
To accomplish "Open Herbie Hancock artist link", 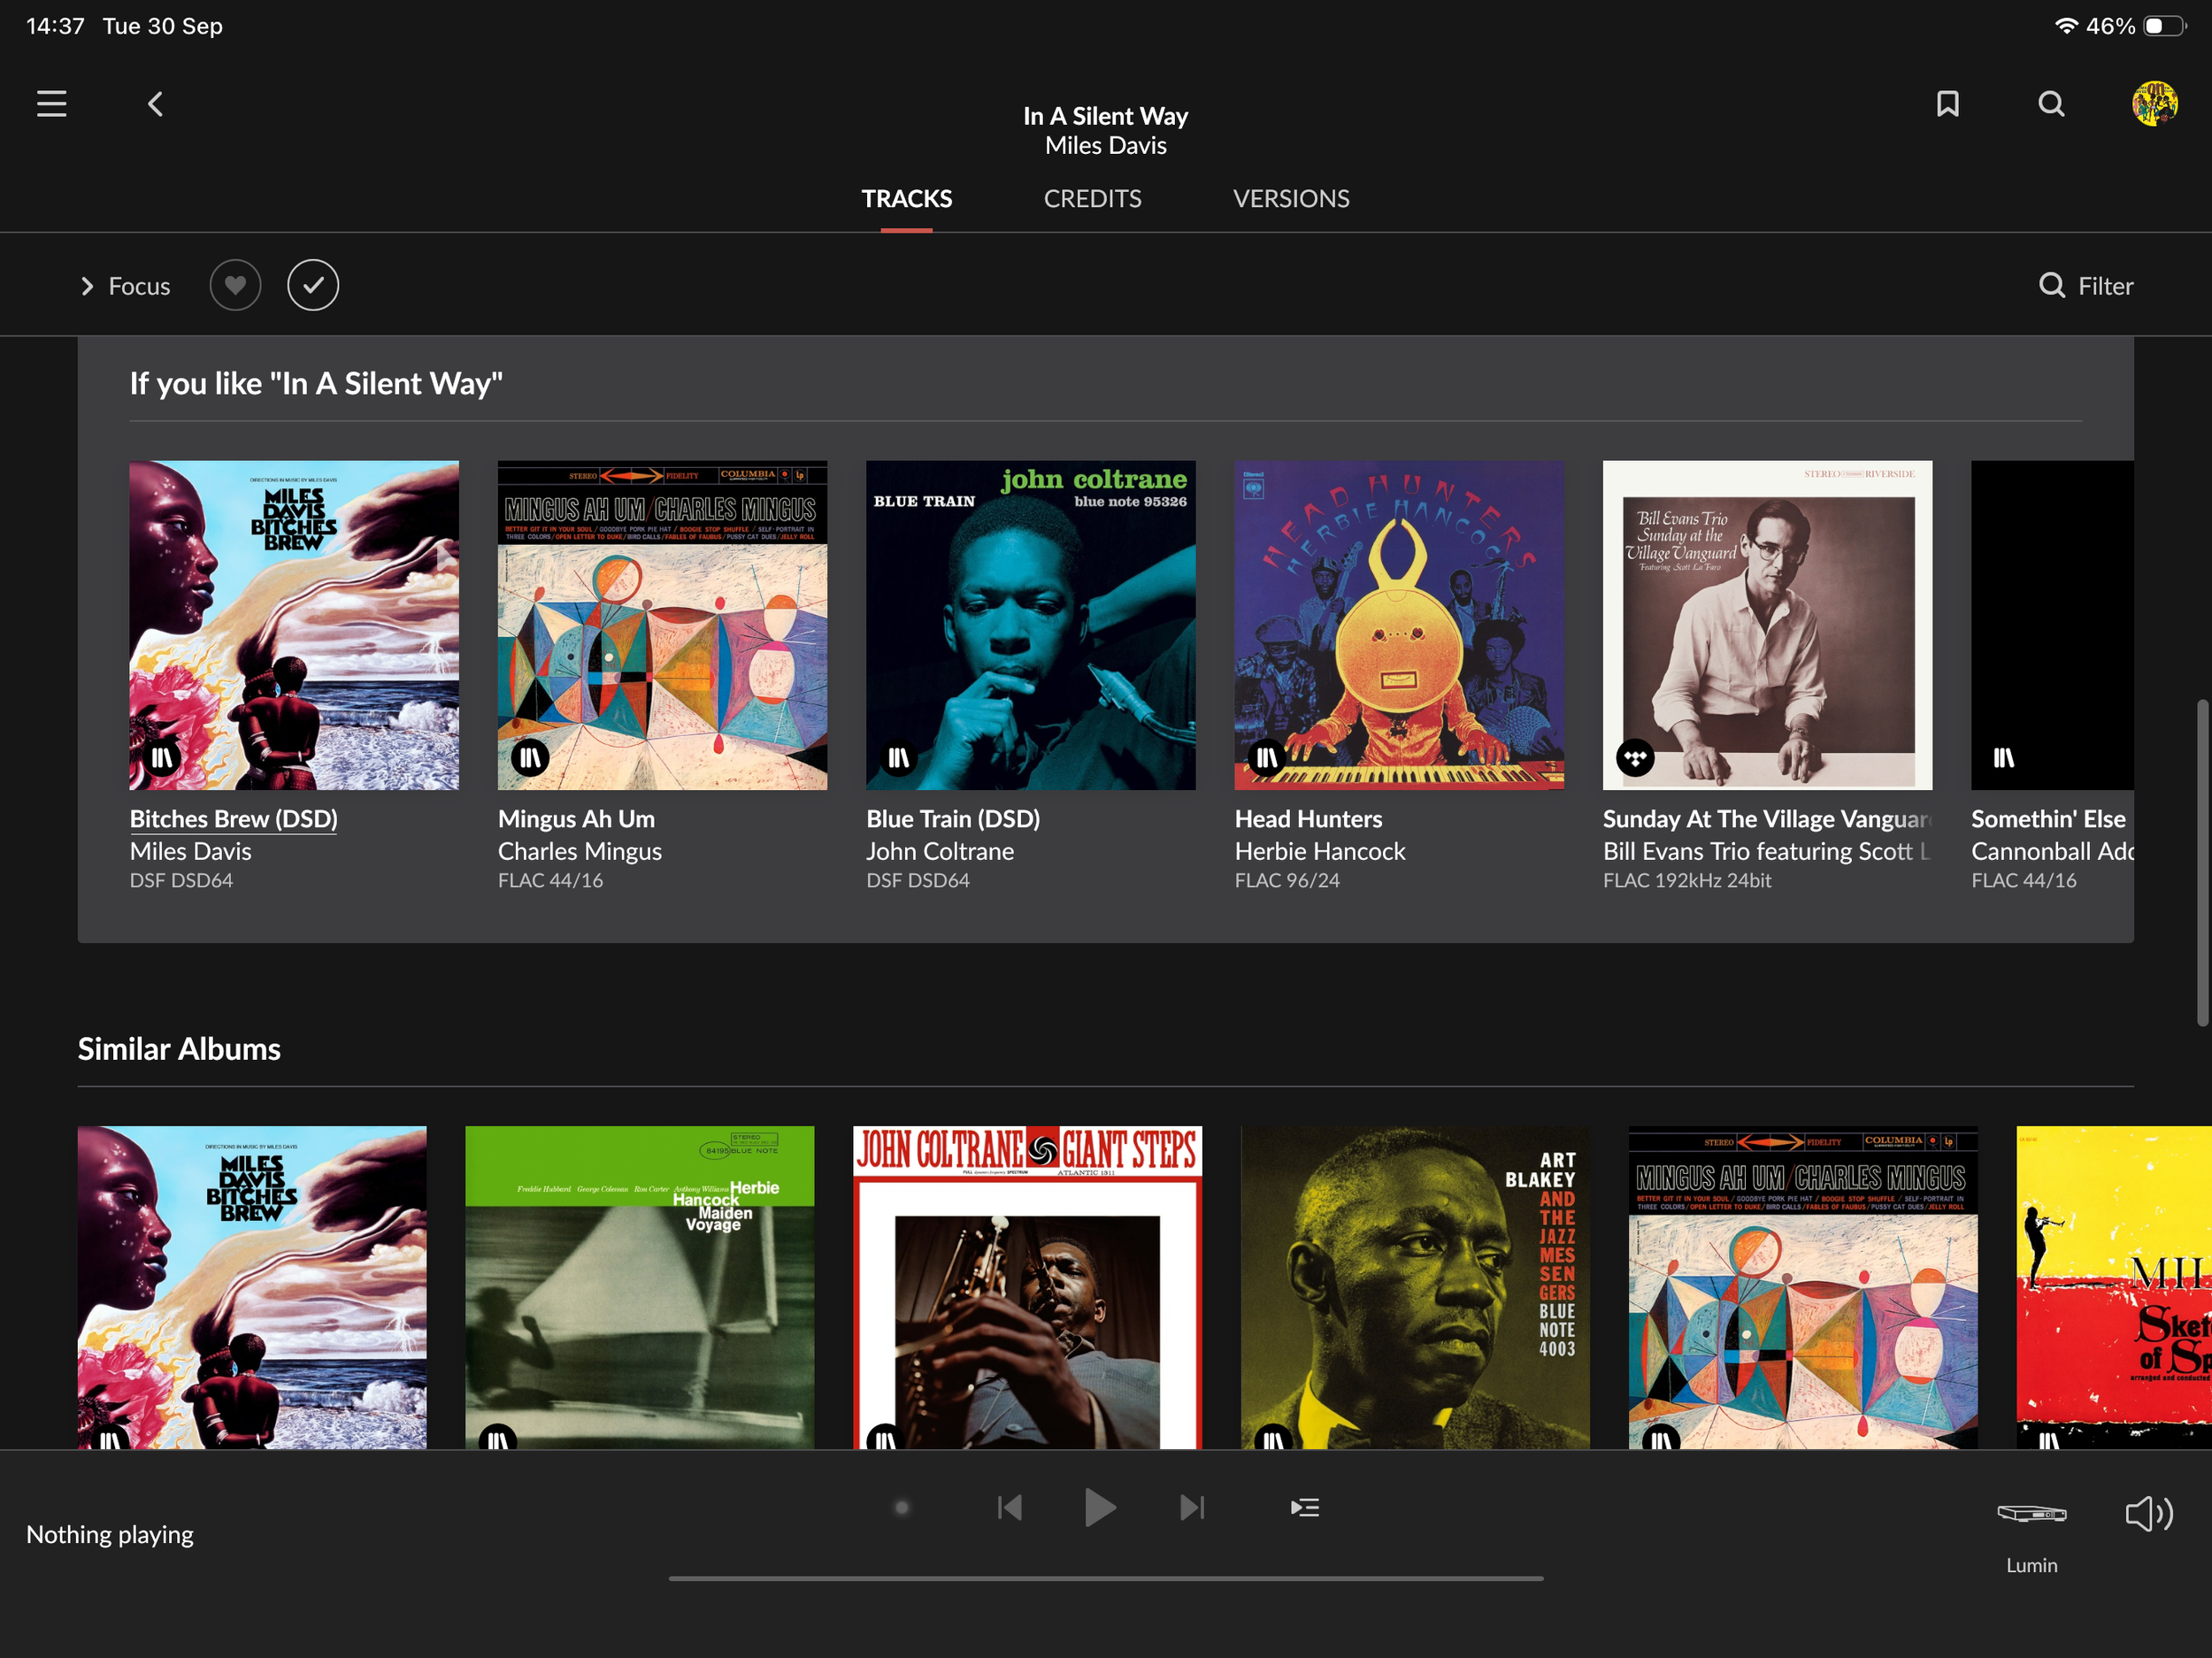I will click(x=1319, y=851).
